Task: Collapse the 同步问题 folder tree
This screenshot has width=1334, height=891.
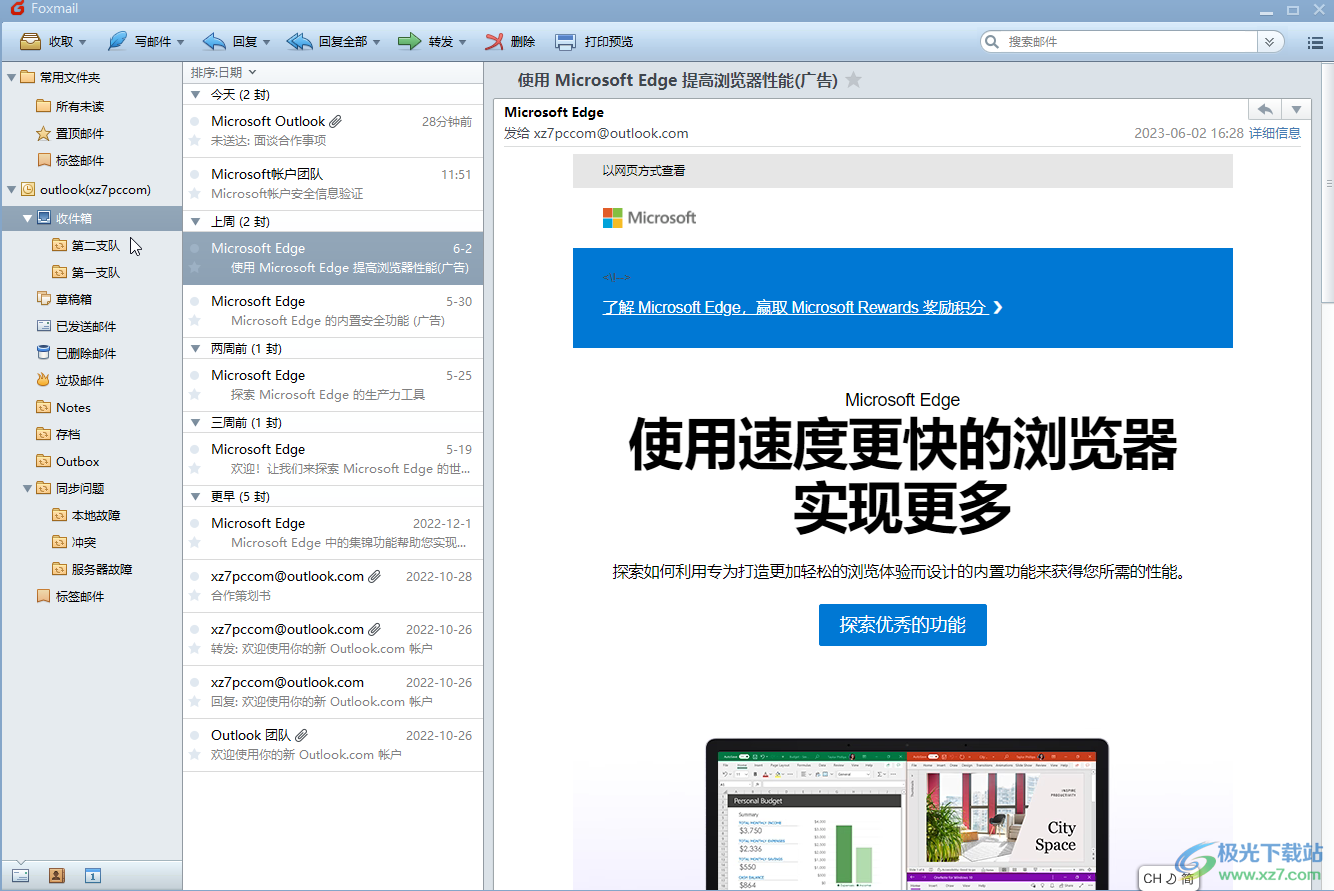Action: coord(27,488)
